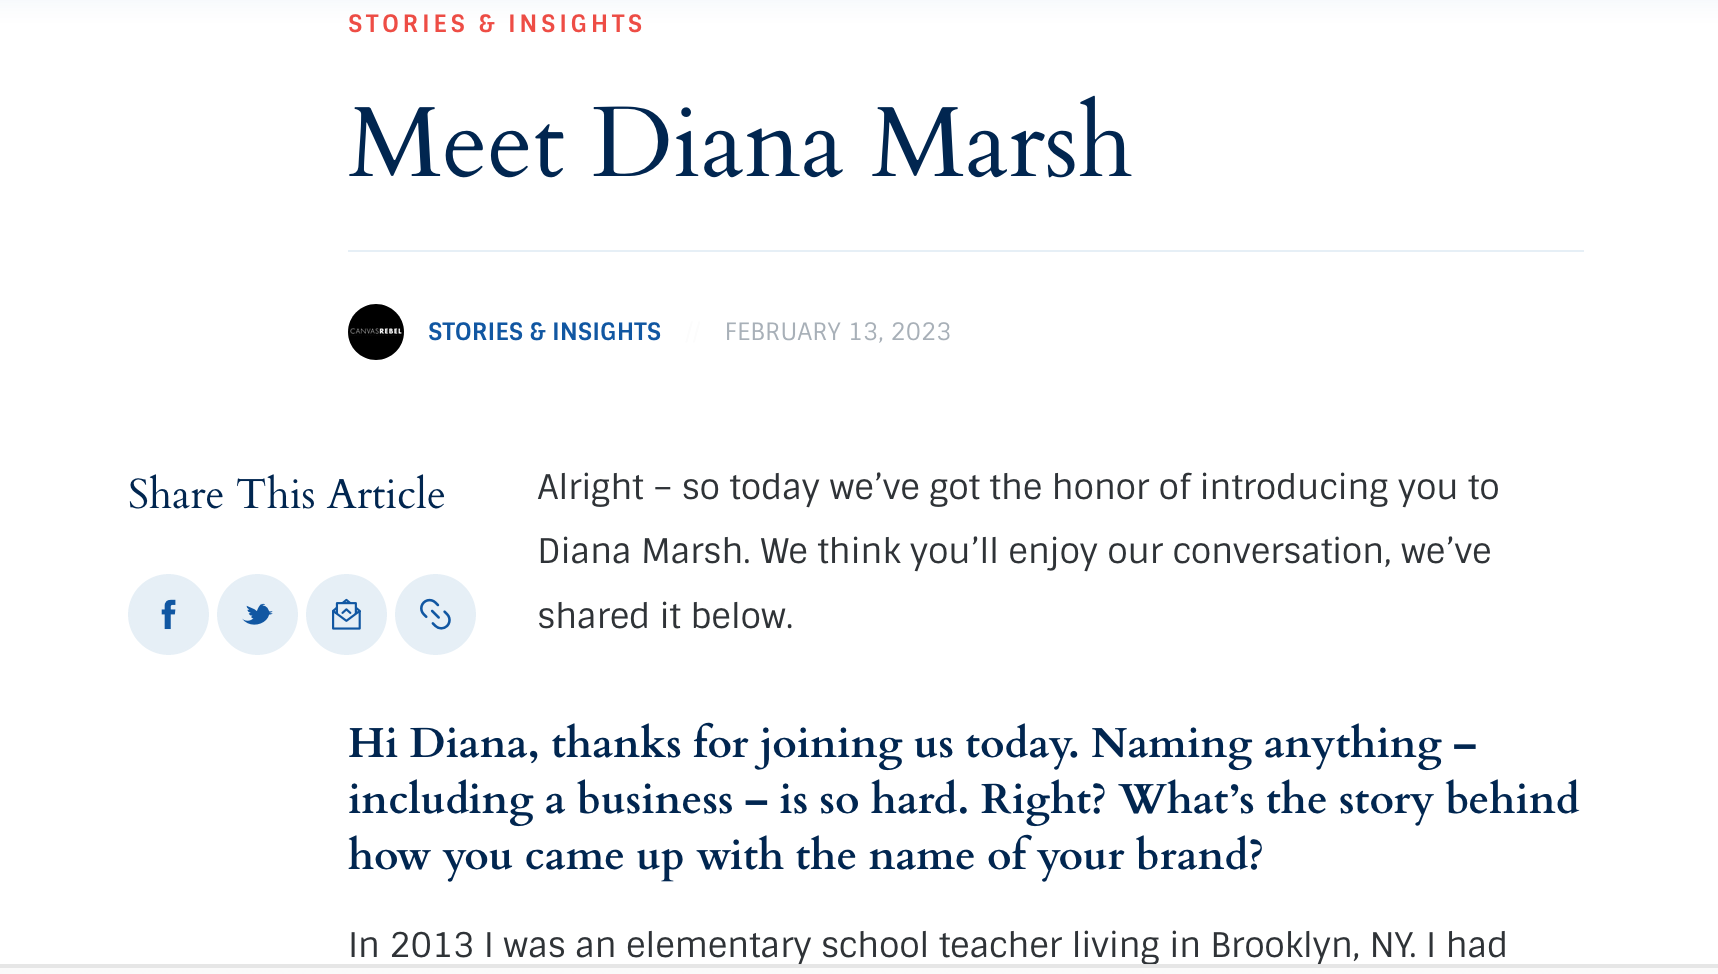Click the line beginning 'Alright – so today'
The width and height of the screenshot is (1718, 974).
pyautogui.click(x=1017, y=487)
